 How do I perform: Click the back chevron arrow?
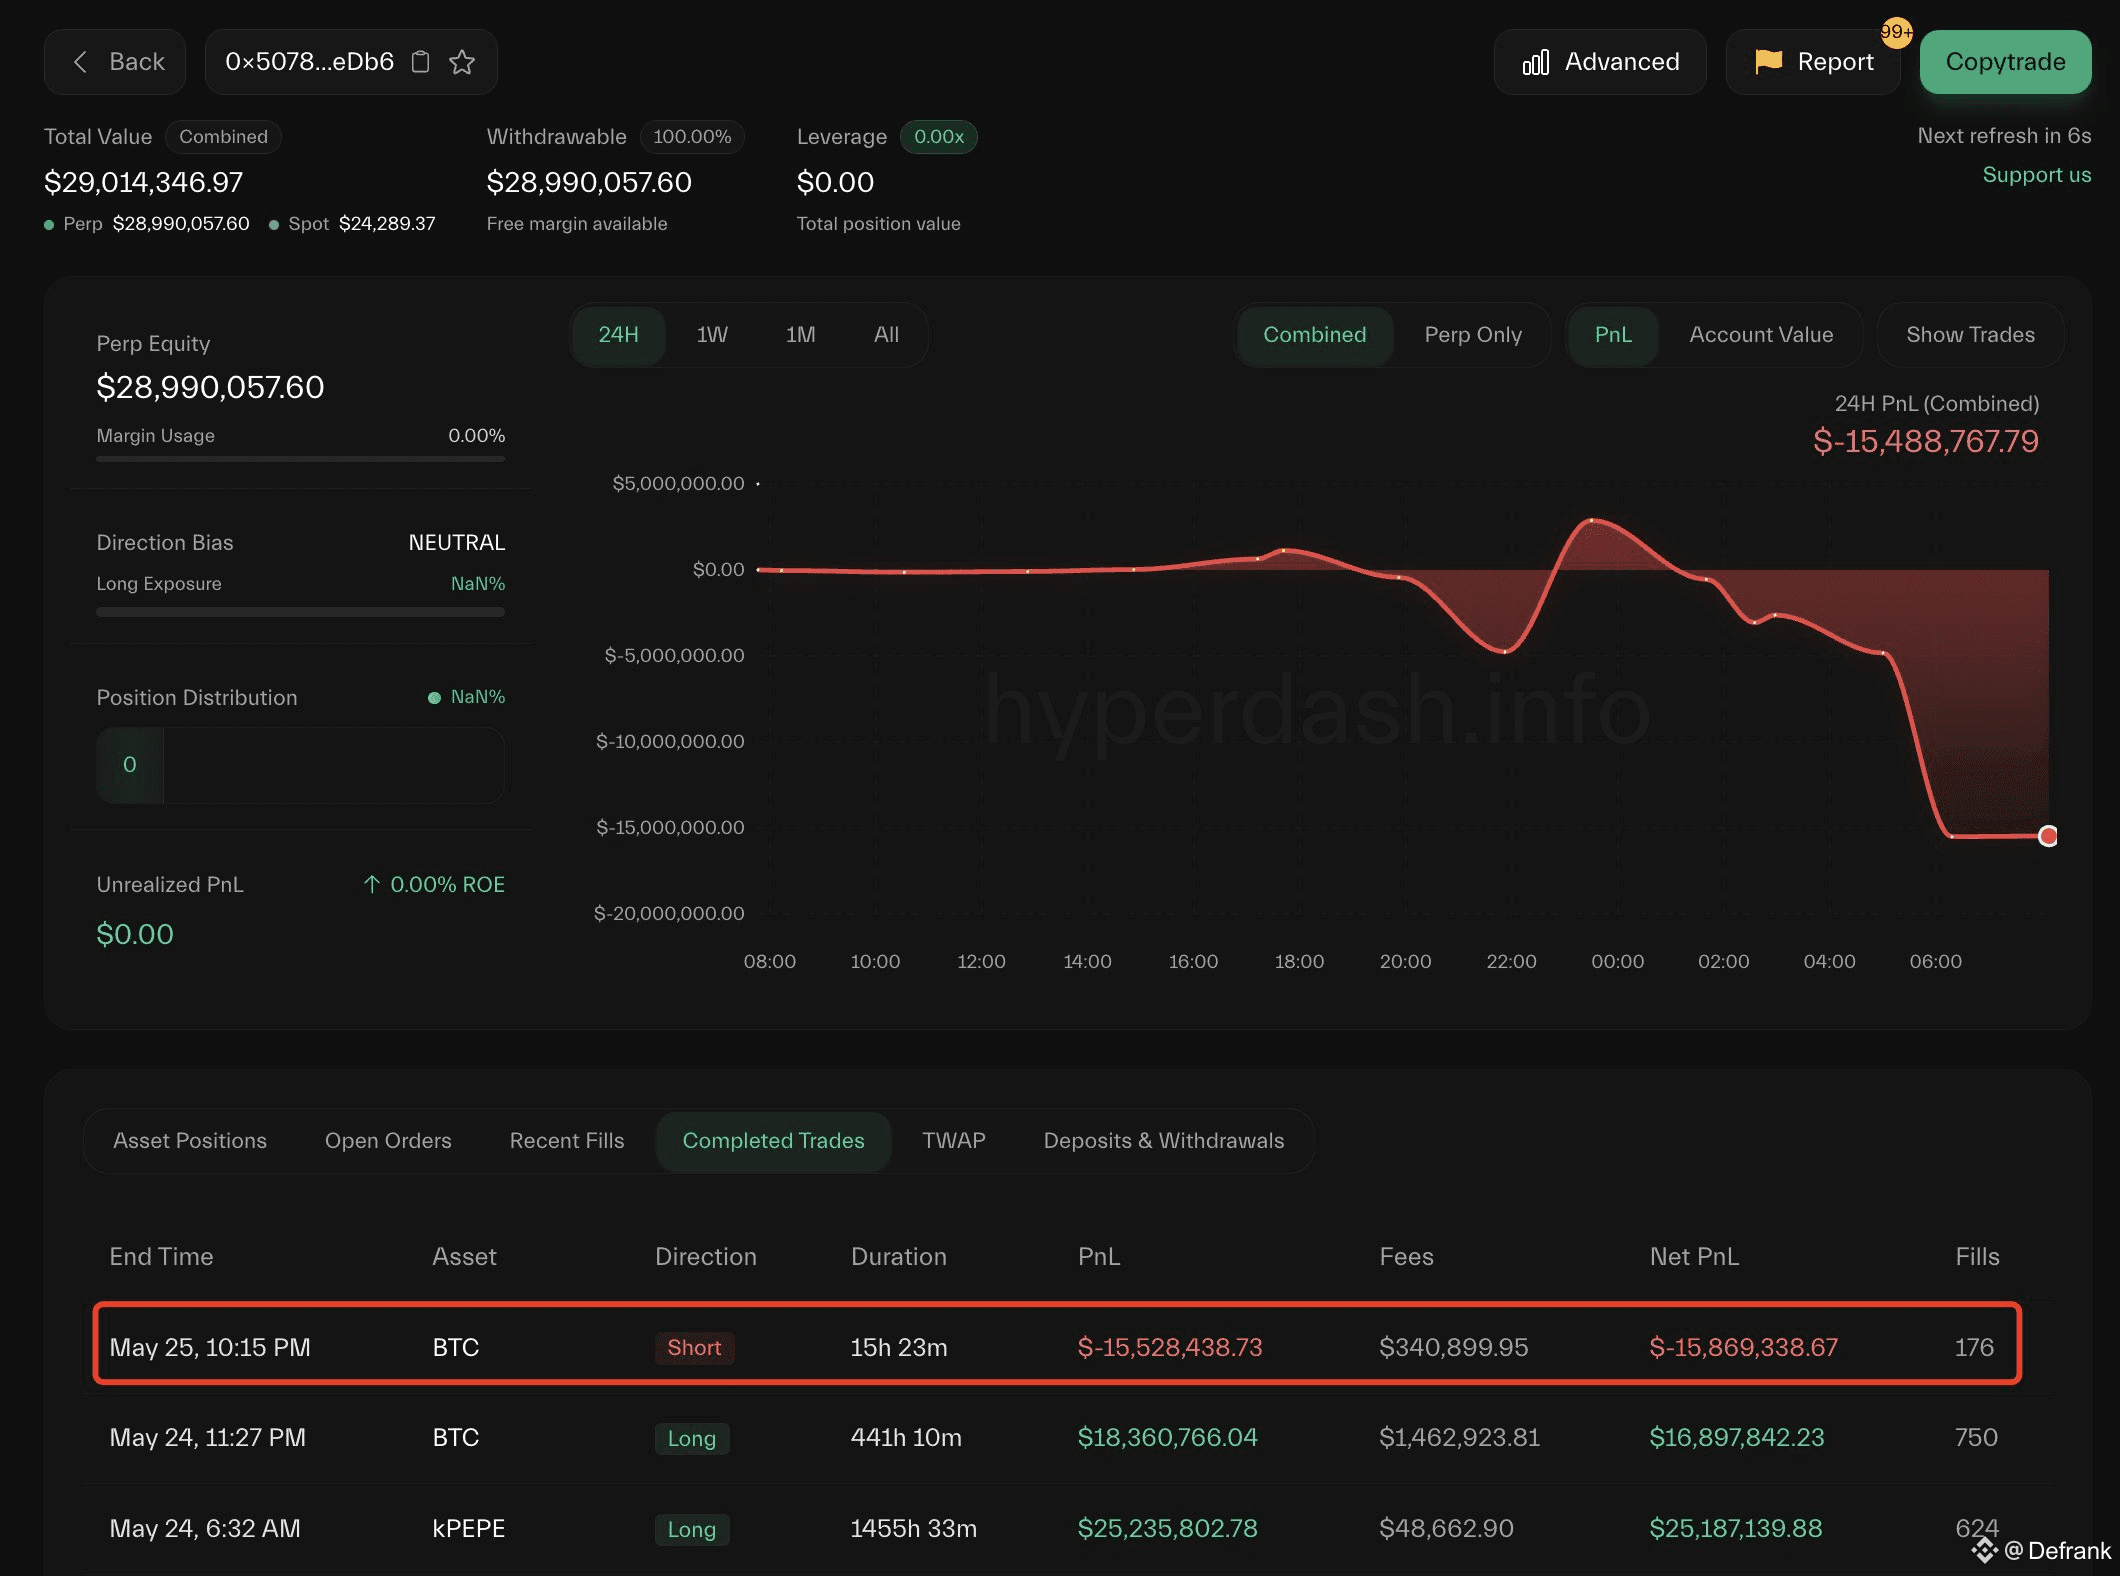80,61
